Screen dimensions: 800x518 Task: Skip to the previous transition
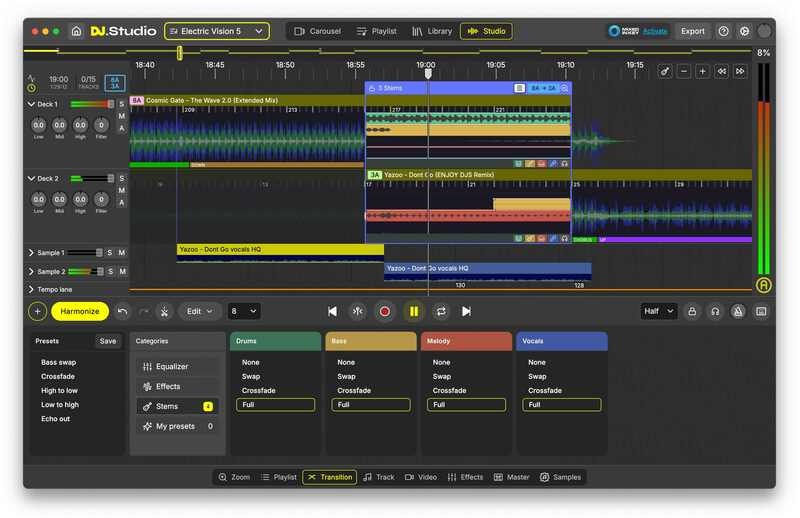pyautogui.click(x=332, y=311)
